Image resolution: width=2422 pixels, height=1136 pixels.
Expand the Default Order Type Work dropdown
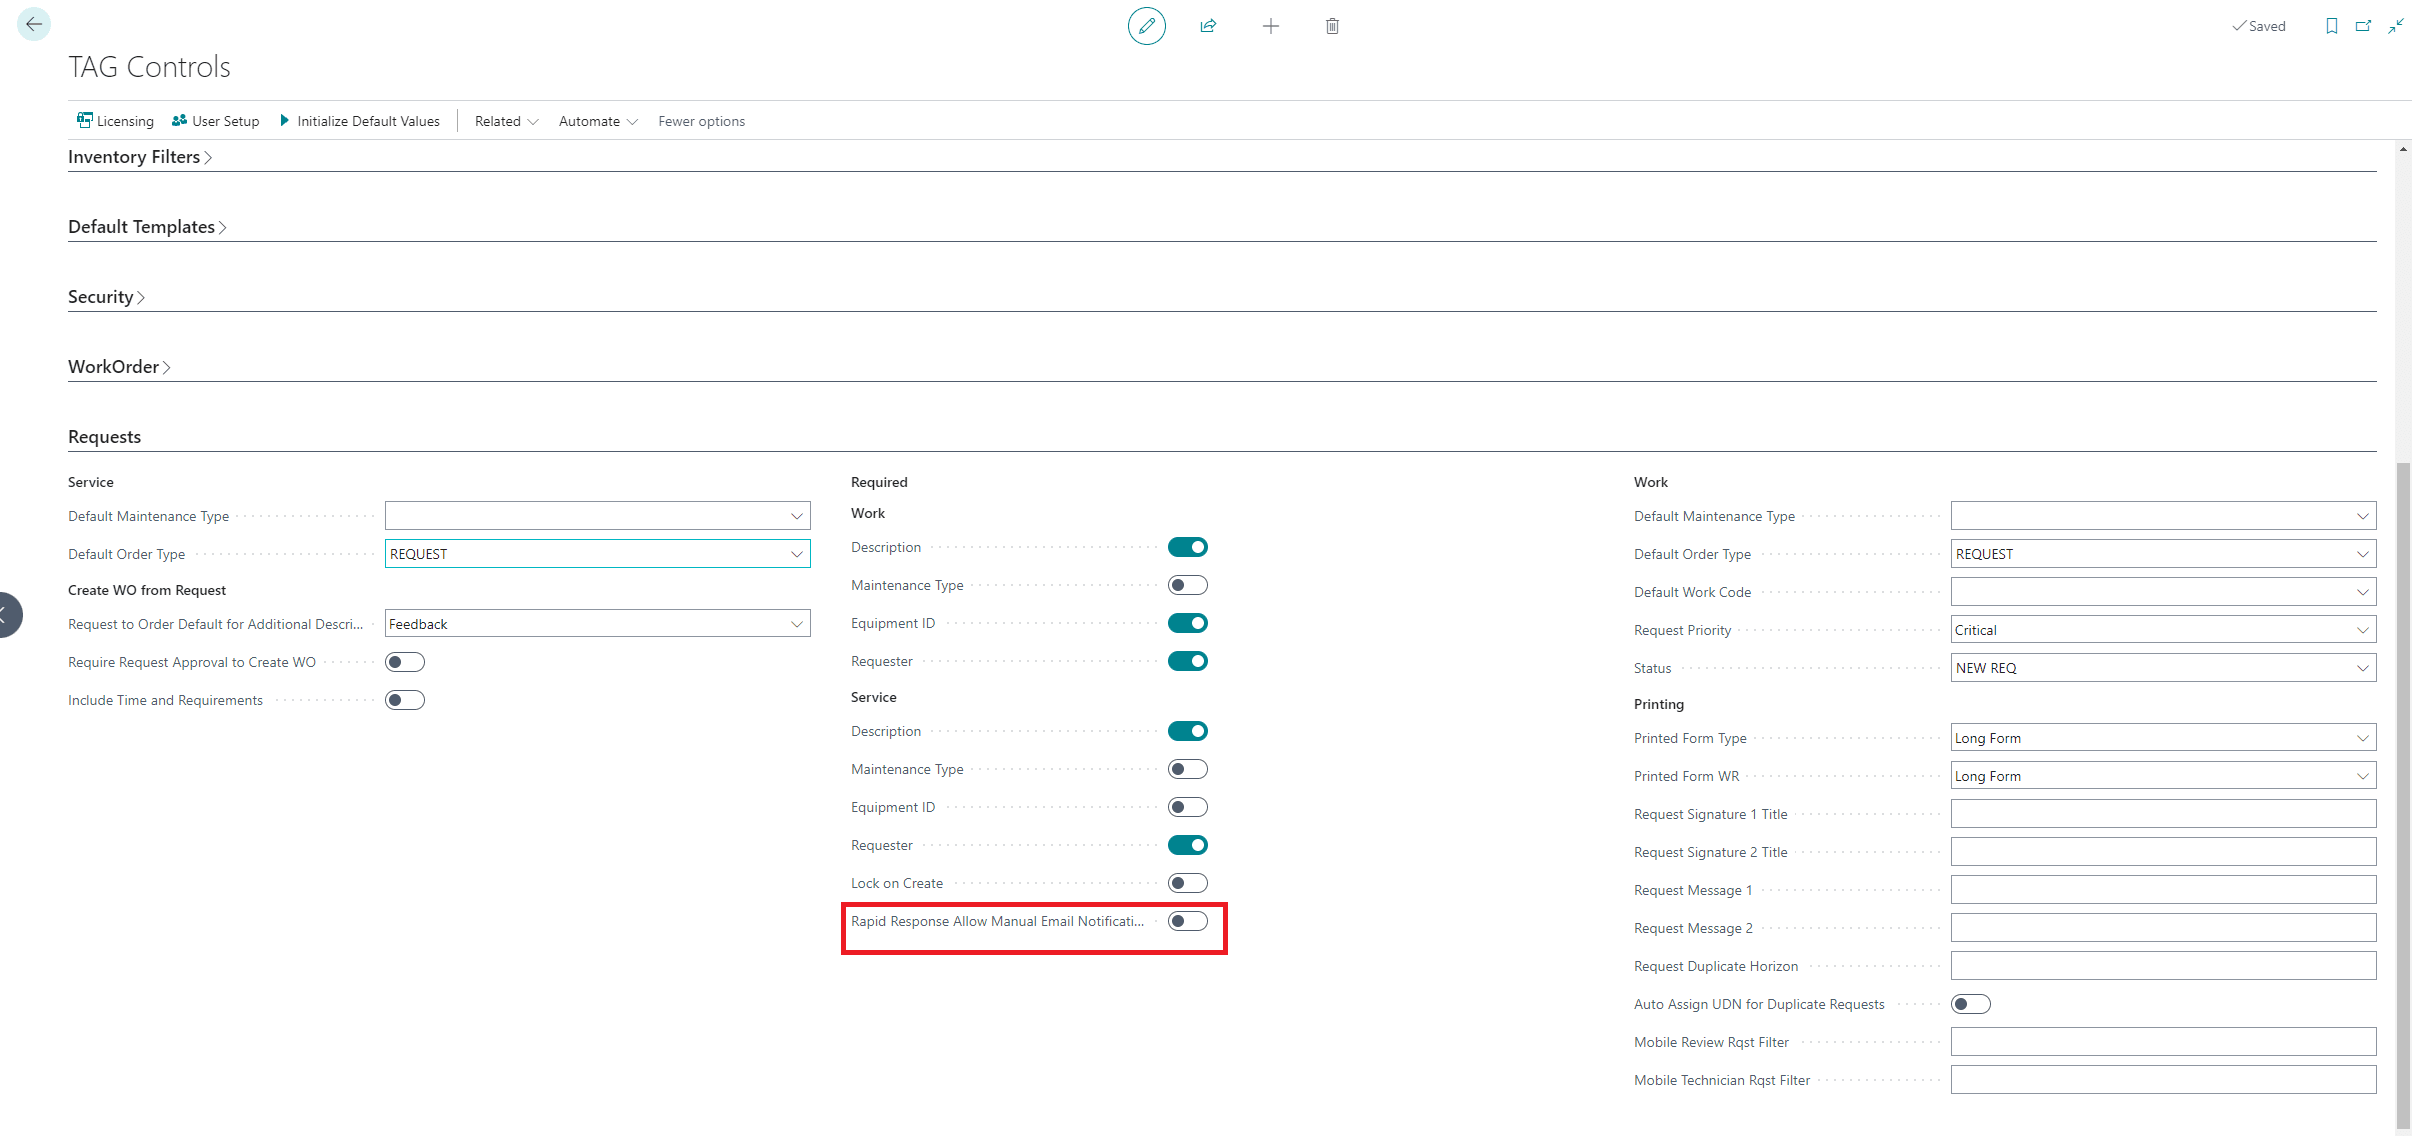point(2365,553)
